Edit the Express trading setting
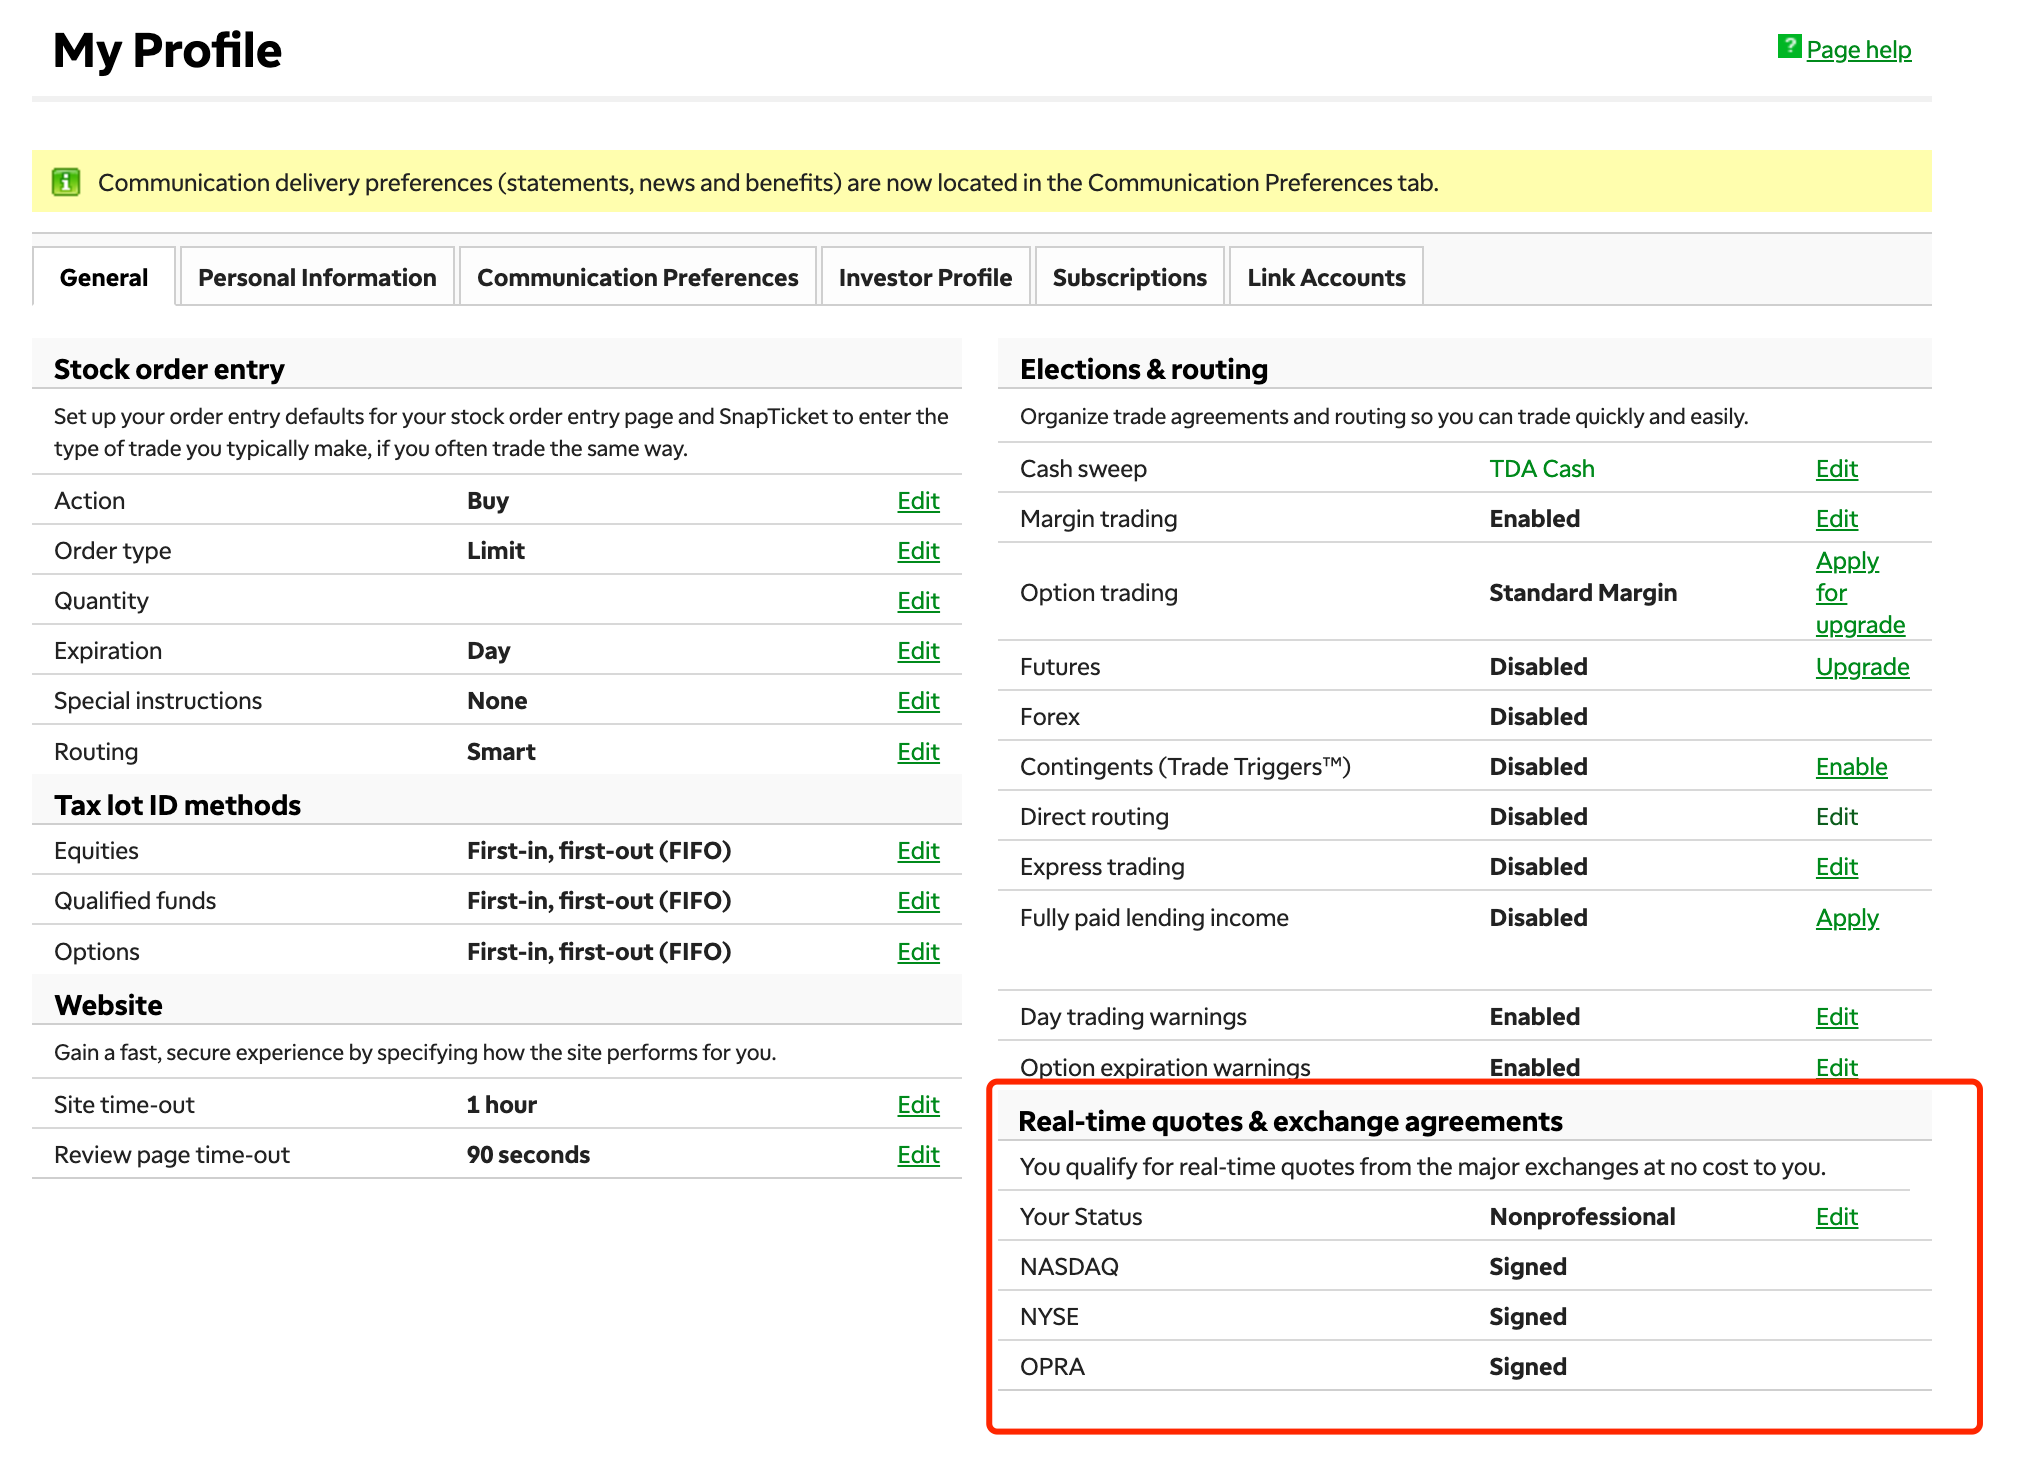The height and width of the screenshot is (1468, 2044). coord(1837,867)
